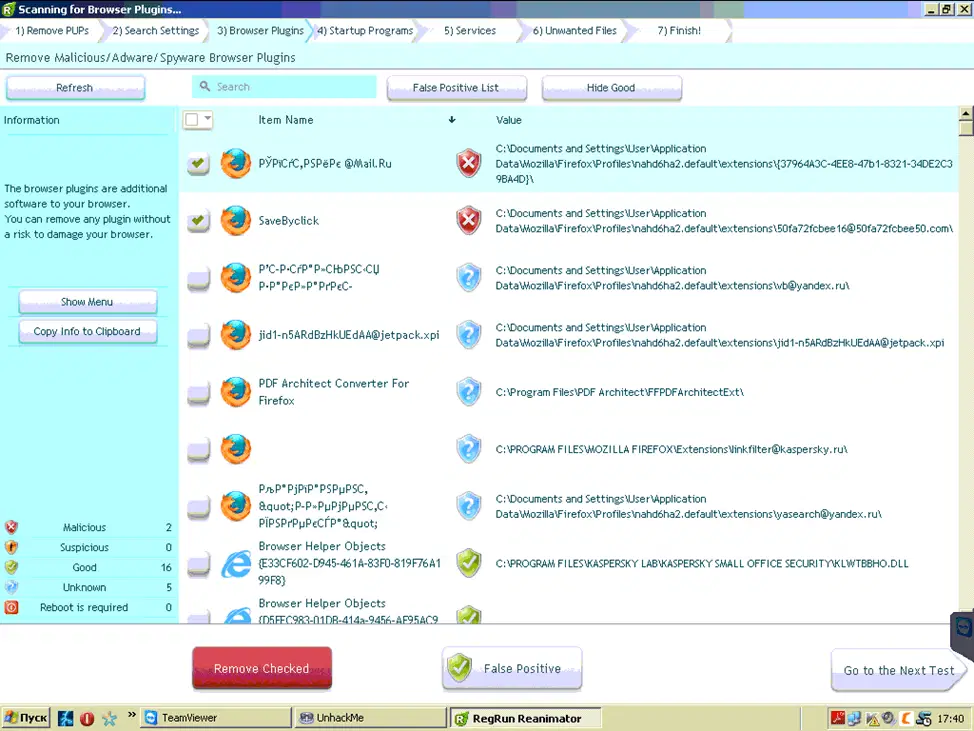Click the Firefox icon in the yasearch@yandex.ru row
This screenshot has width=974, height=731.
tap(235, 506)
